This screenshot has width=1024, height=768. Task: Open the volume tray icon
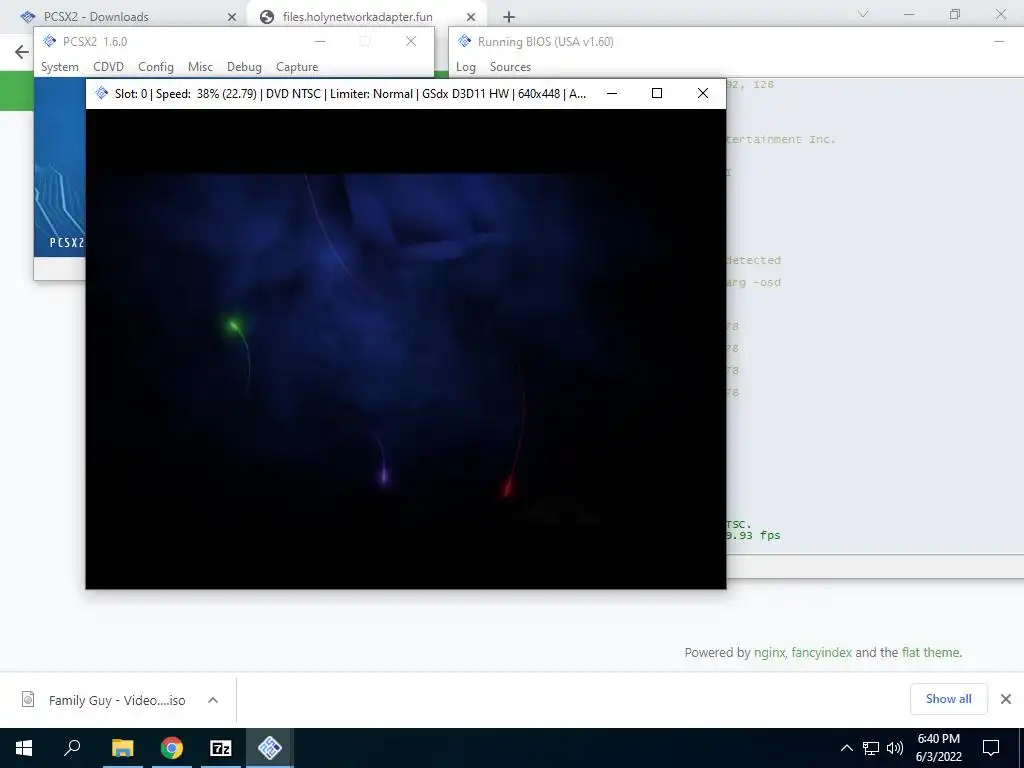pyautogui.click(x=895, y=748)
